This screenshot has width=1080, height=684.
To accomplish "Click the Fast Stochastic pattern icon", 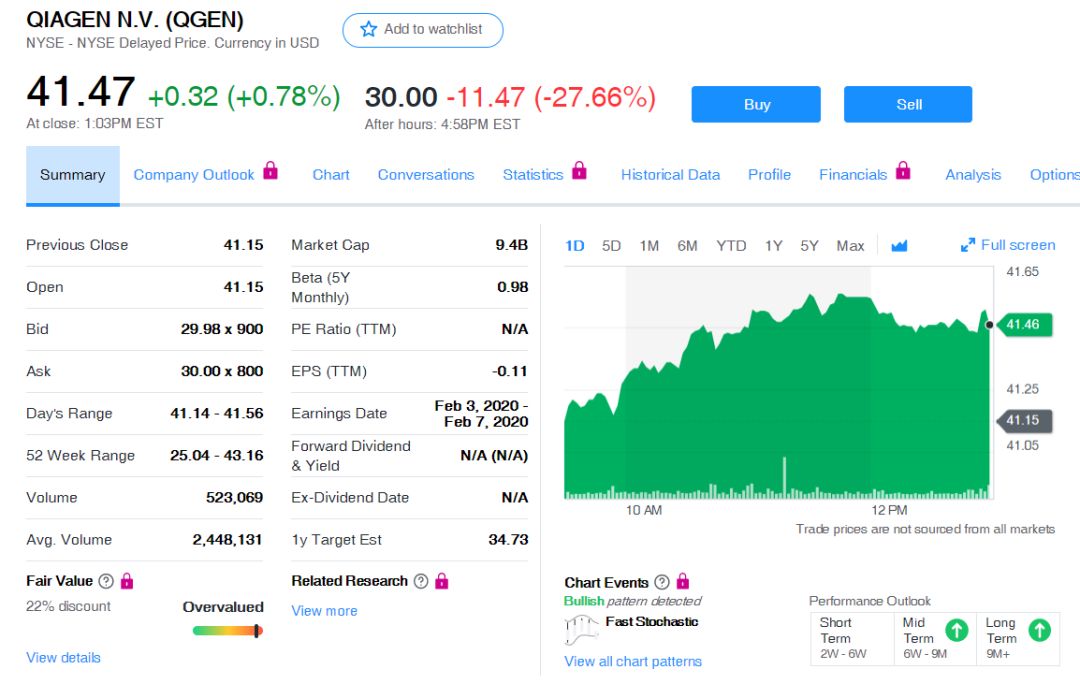I will tap(581, 629).
